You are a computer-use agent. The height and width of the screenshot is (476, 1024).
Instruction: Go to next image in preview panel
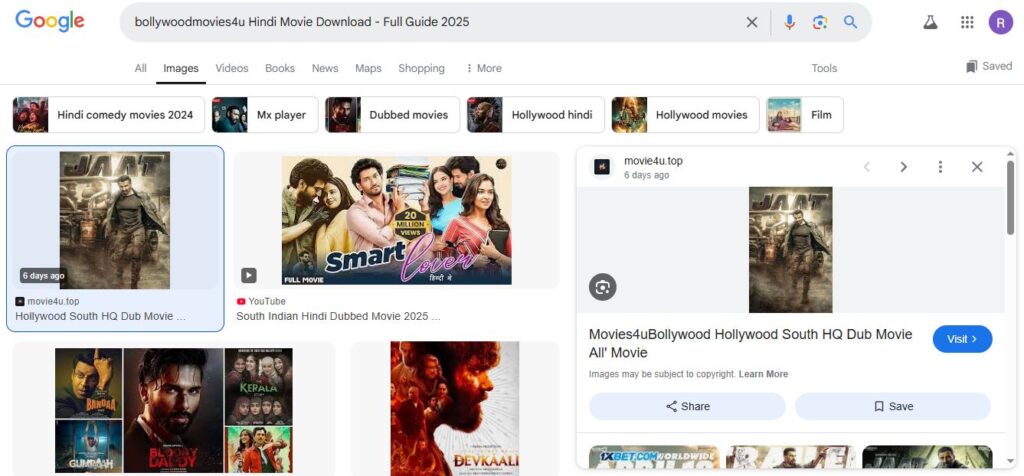click(904, 167)
